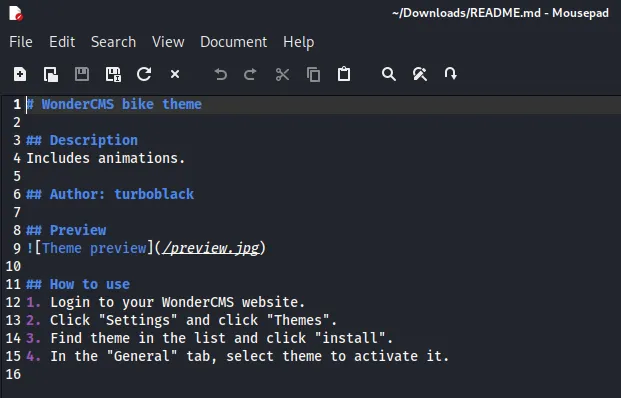Open the Search menu

pyautogui.click(x=114, y=42)
